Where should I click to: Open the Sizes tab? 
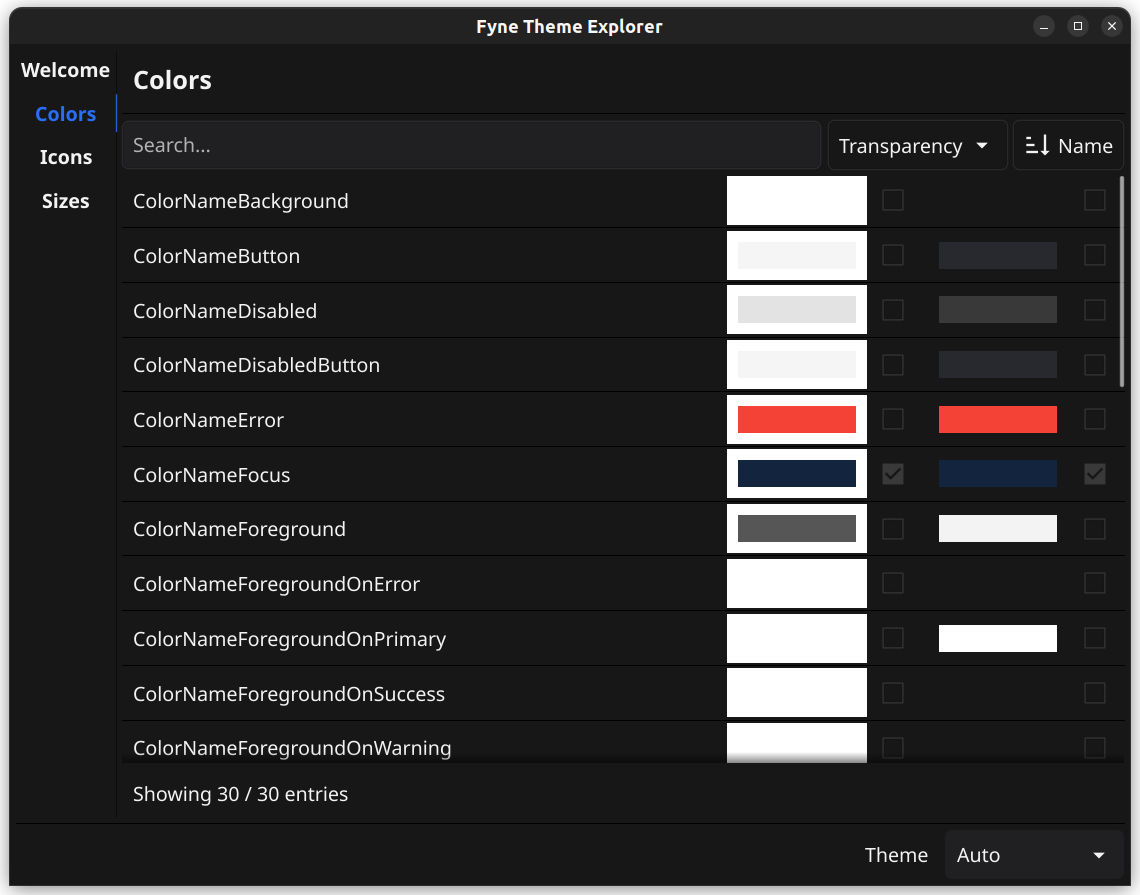coord(65,201)
